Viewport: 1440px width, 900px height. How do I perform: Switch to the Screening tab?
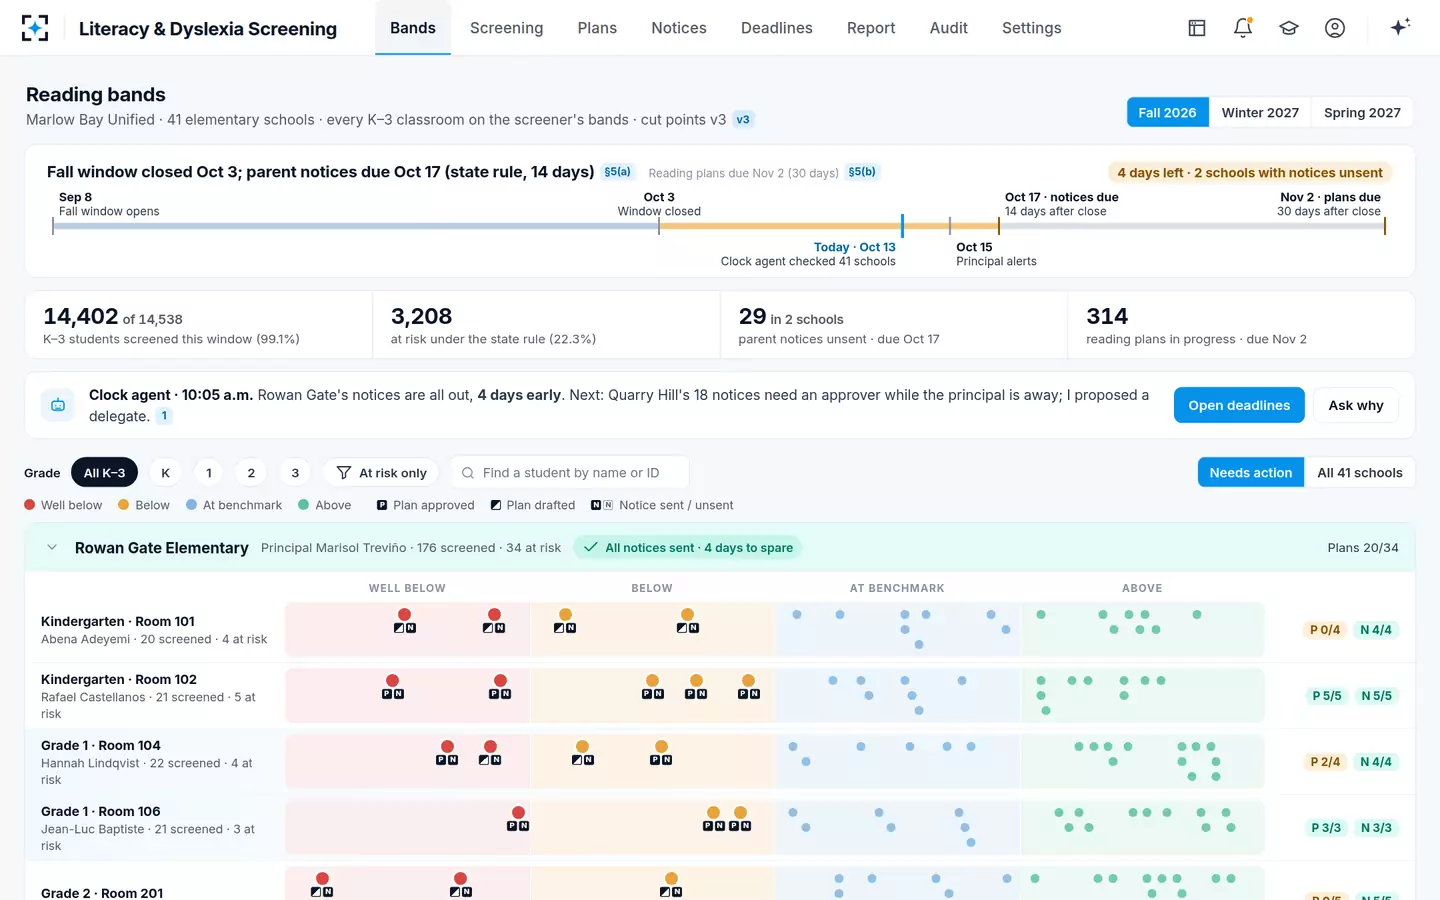507,28
